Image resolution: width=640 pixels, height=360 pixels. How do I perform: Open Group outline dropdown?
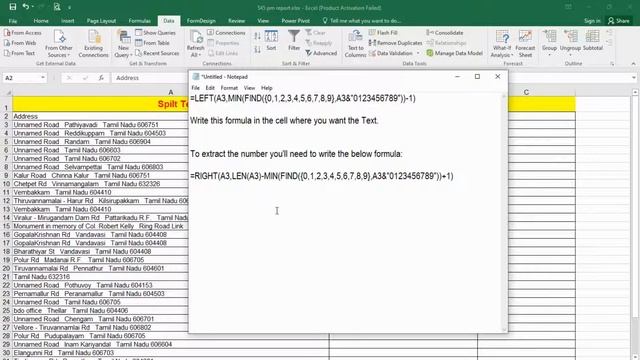[x=549, y=44]
